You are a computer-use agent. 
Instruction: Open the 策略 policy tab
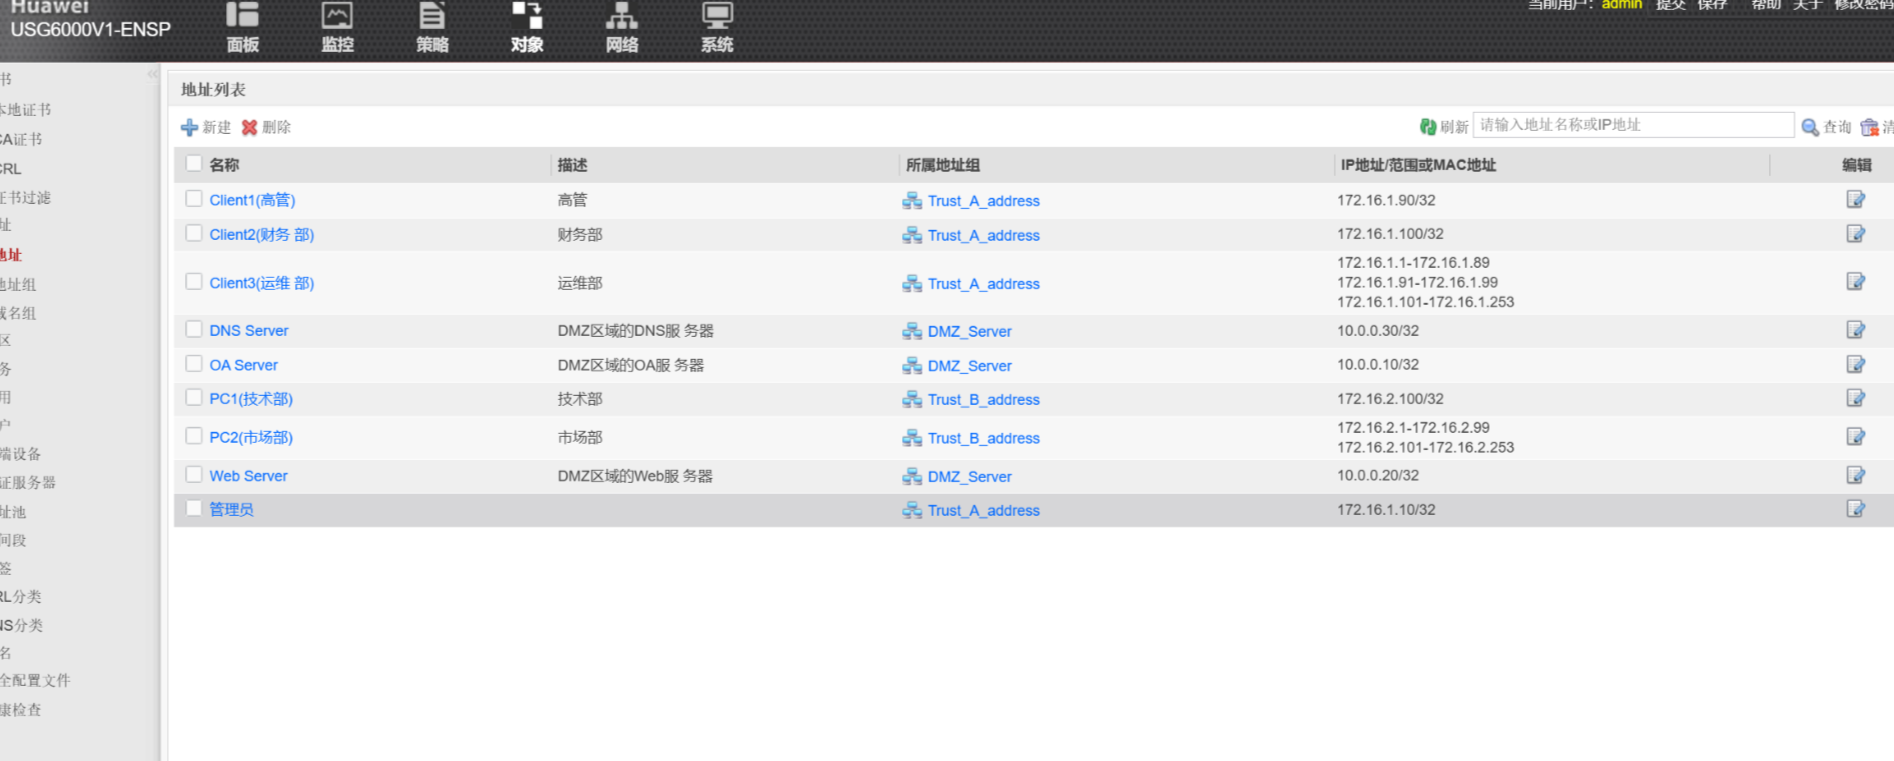432,28
